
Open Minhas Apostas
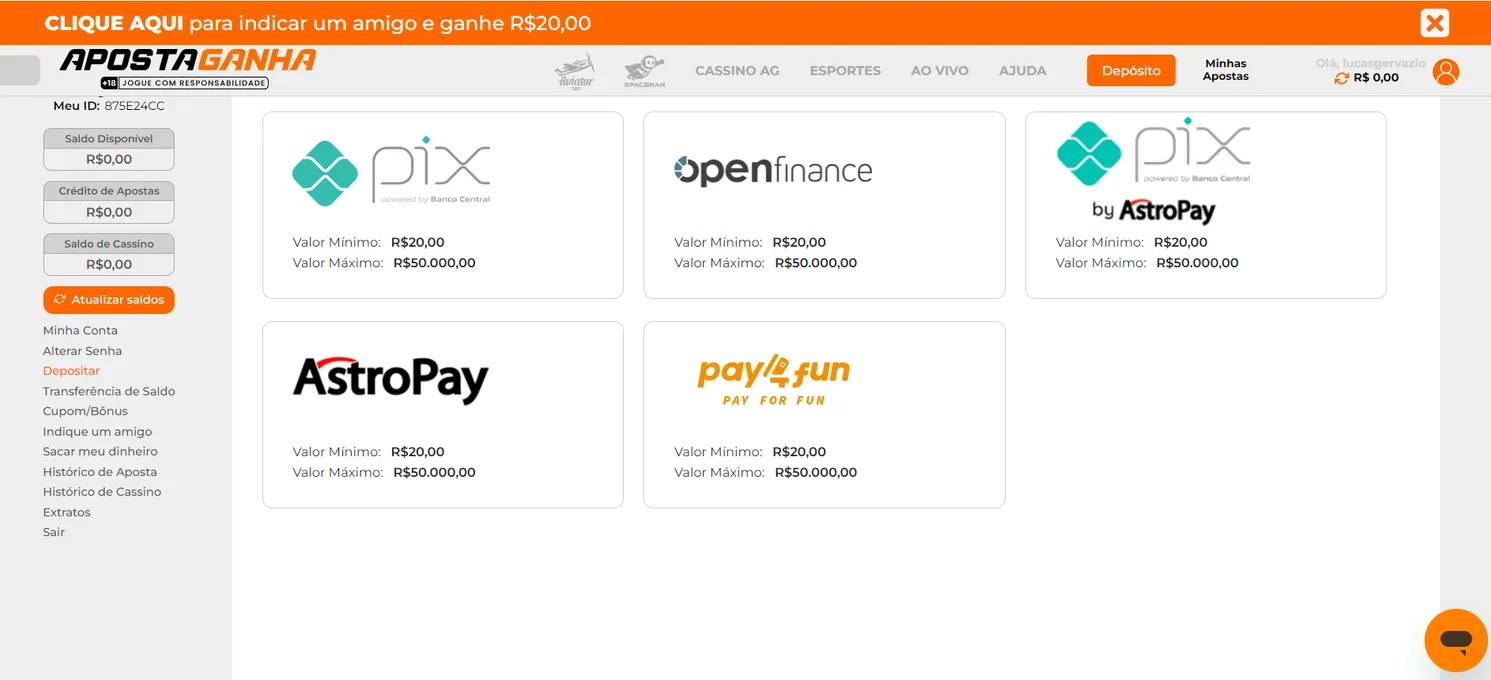1226,70
